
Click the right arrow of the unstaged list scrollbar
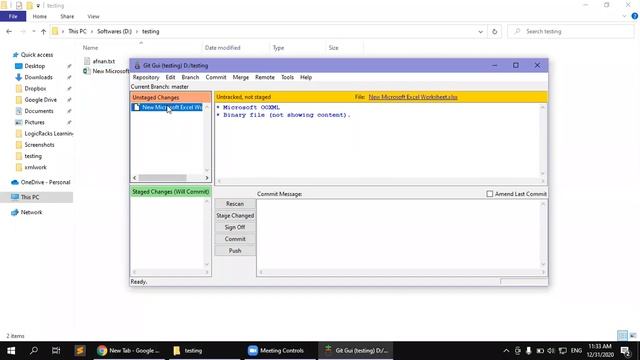pos(207,178)
